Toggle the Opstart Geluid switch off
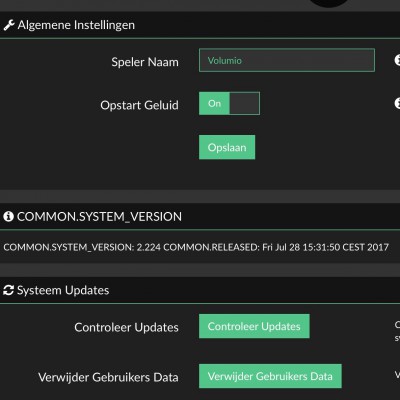Screen dimensions: 400x400 [229, 104]
